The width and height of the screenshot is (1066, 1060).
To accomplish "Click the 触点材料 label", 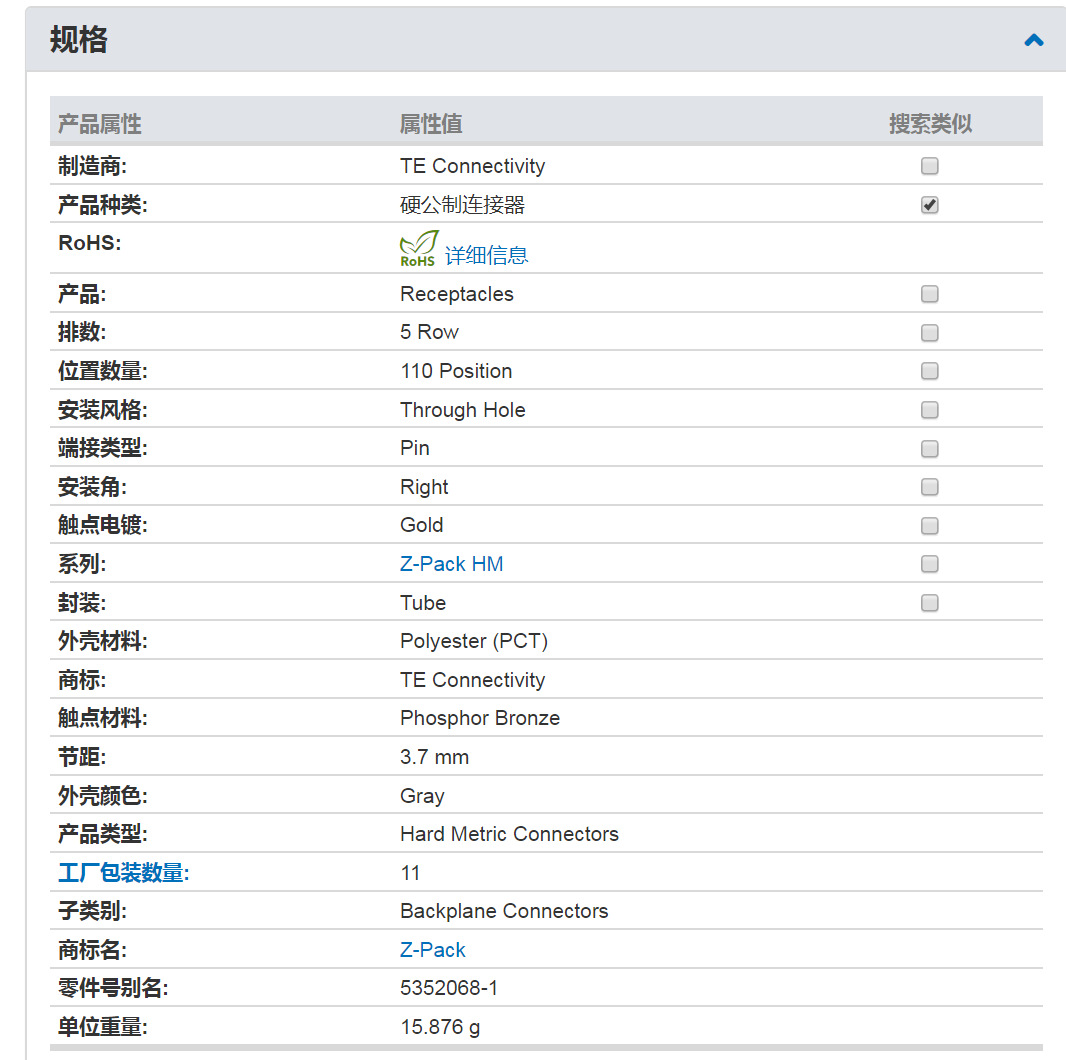I will click(x=103, y=718).
